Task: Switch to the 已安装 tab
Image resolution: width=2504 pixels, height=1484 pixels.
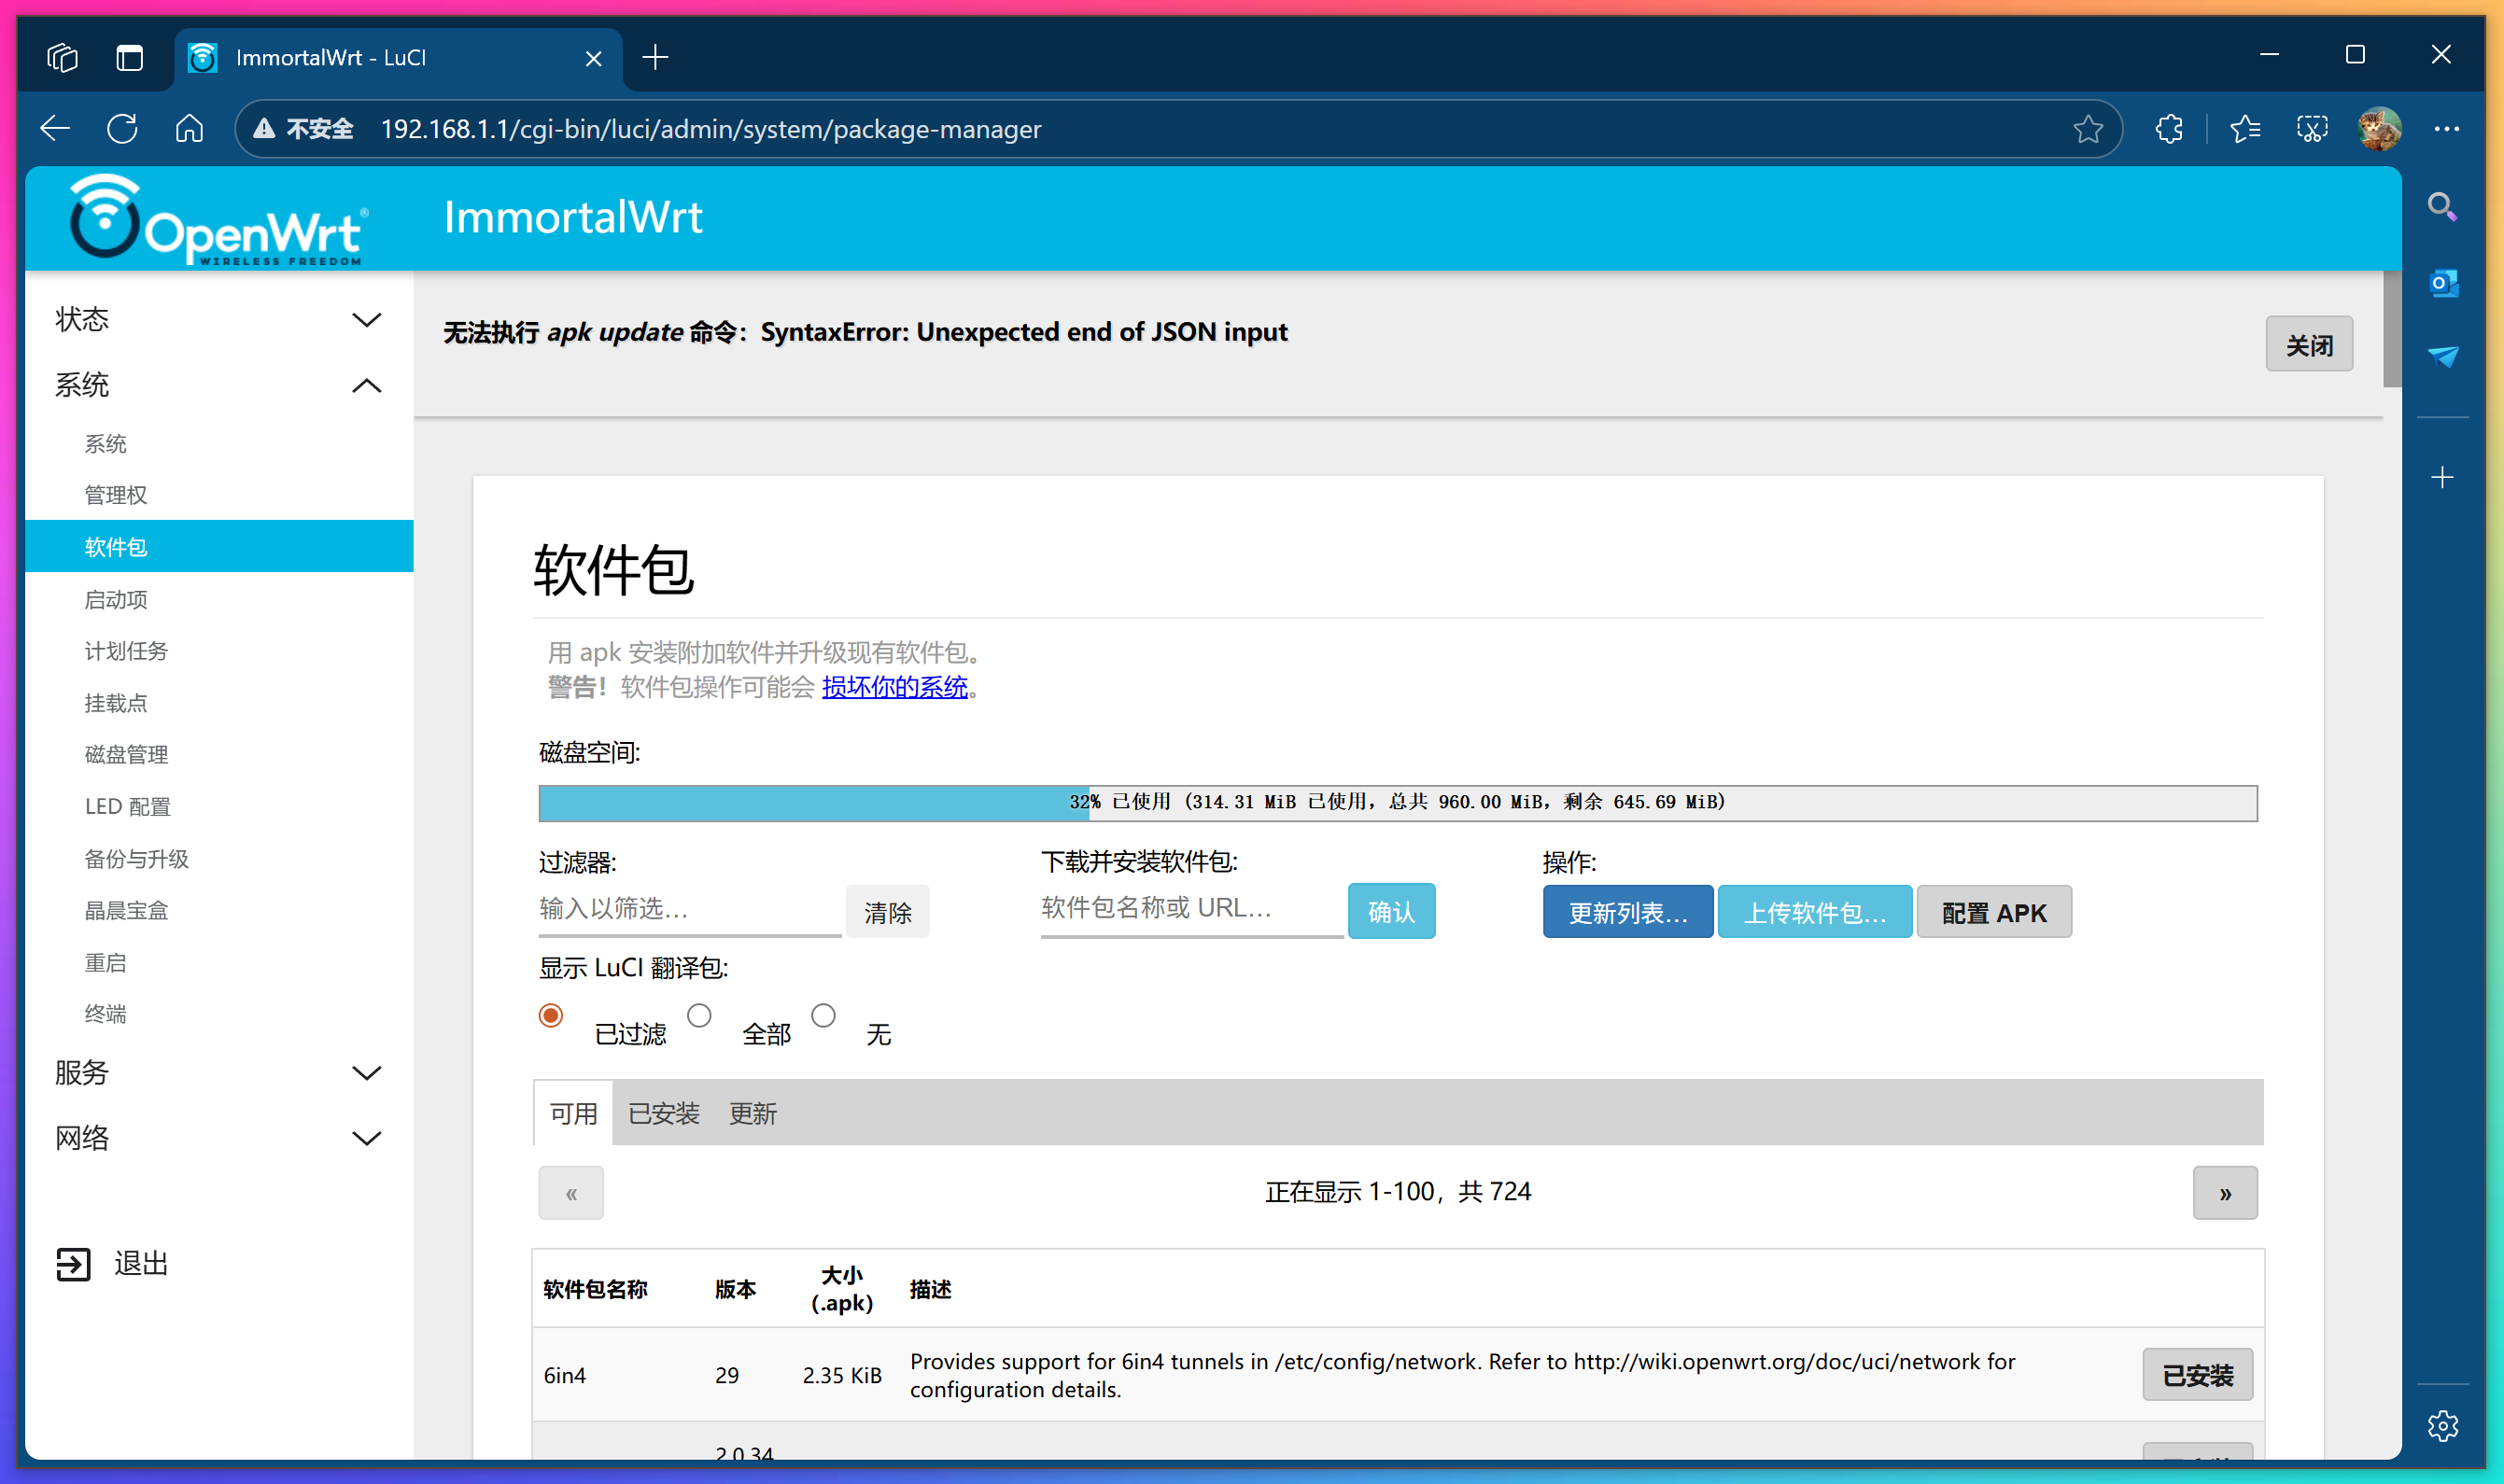Action: pos(663,1112)
